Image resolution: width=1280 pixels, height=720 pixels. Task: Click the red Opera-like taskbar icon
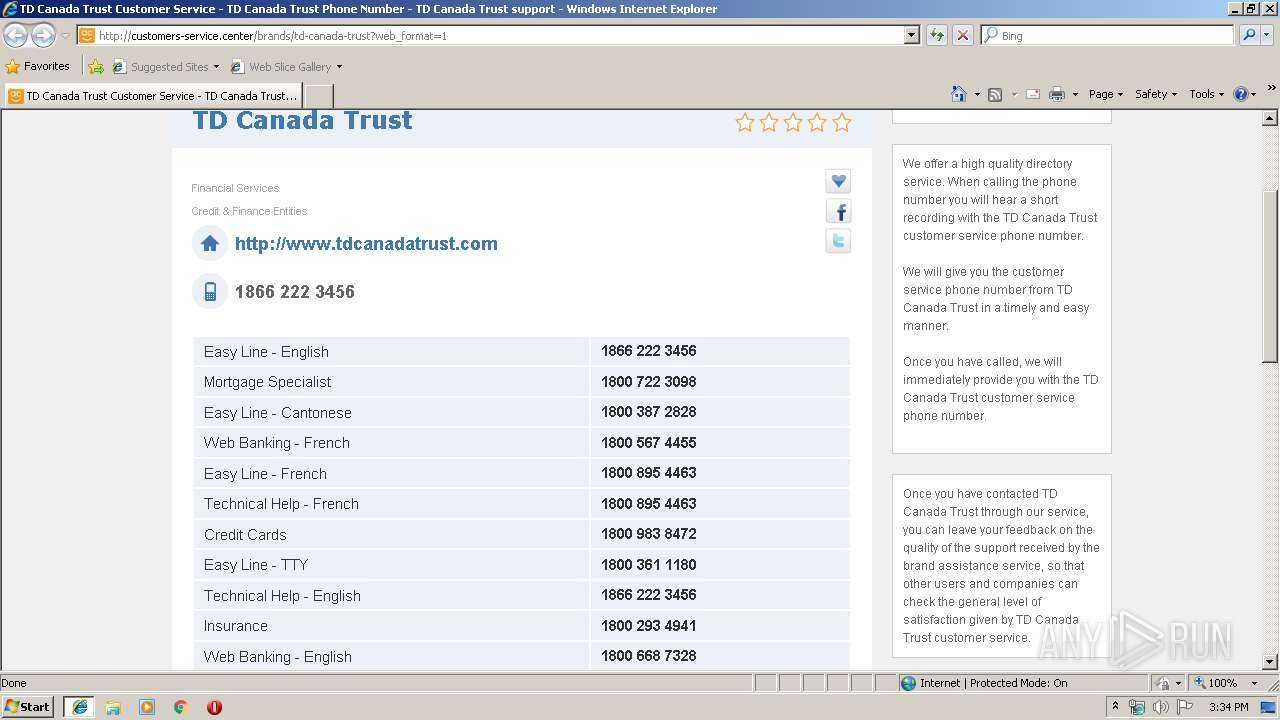[214, 707]
